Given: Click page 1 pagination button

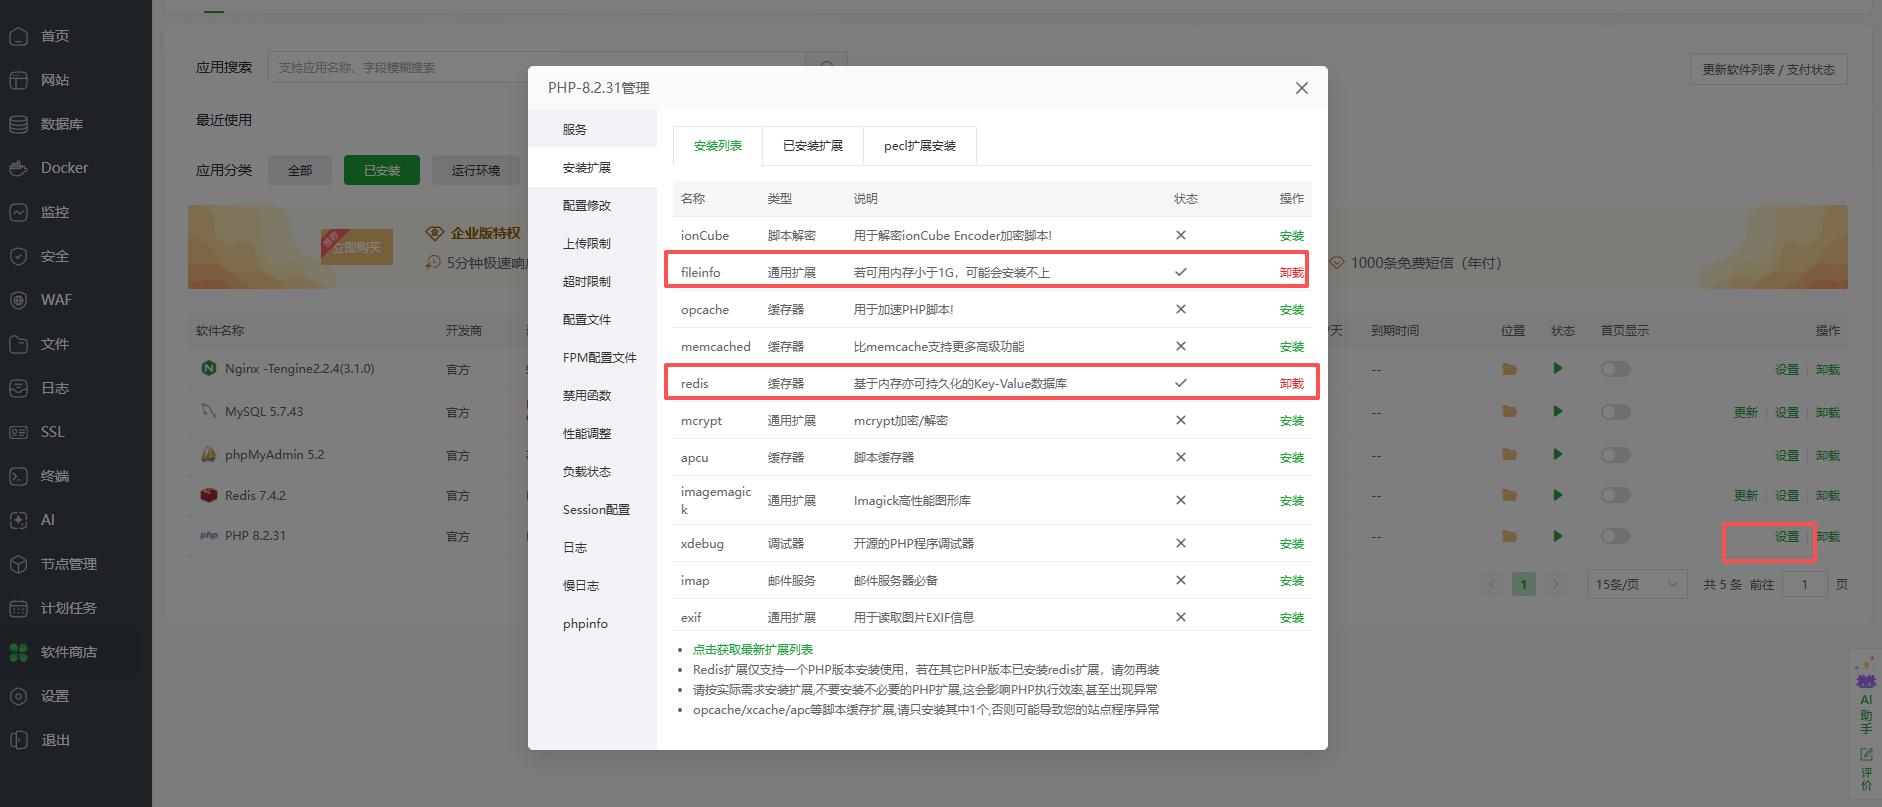Looking at the screenshot, I should (1524, 584).
